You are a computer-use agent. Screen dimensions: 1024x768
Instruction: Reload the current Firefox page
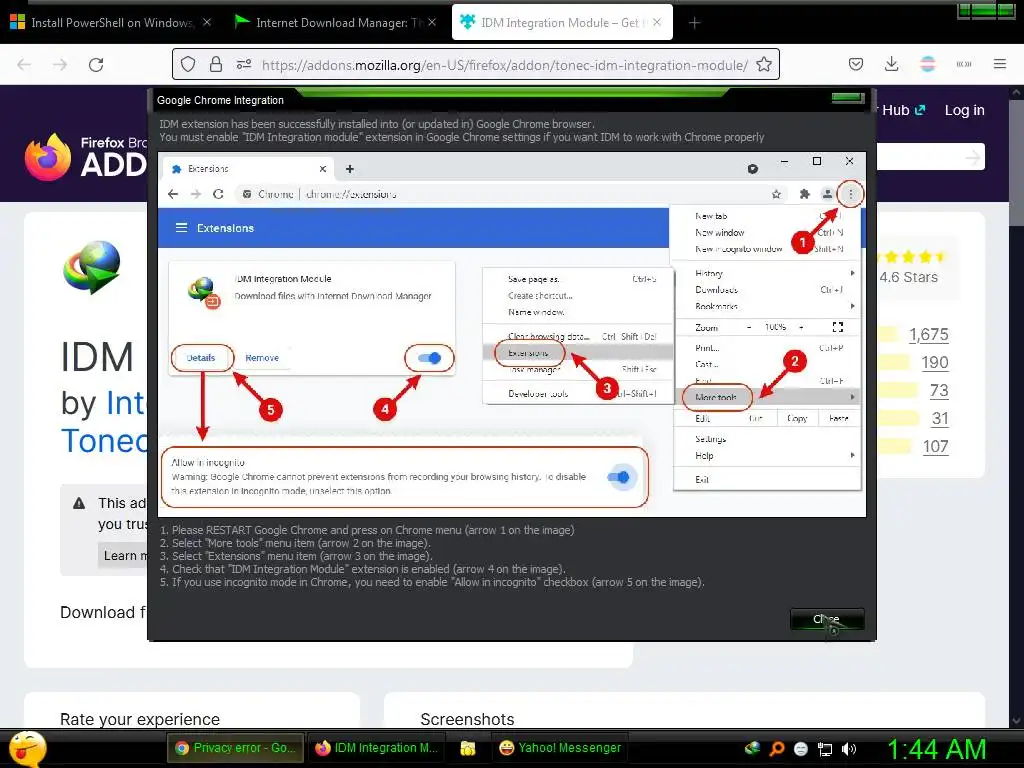point(96,65)
